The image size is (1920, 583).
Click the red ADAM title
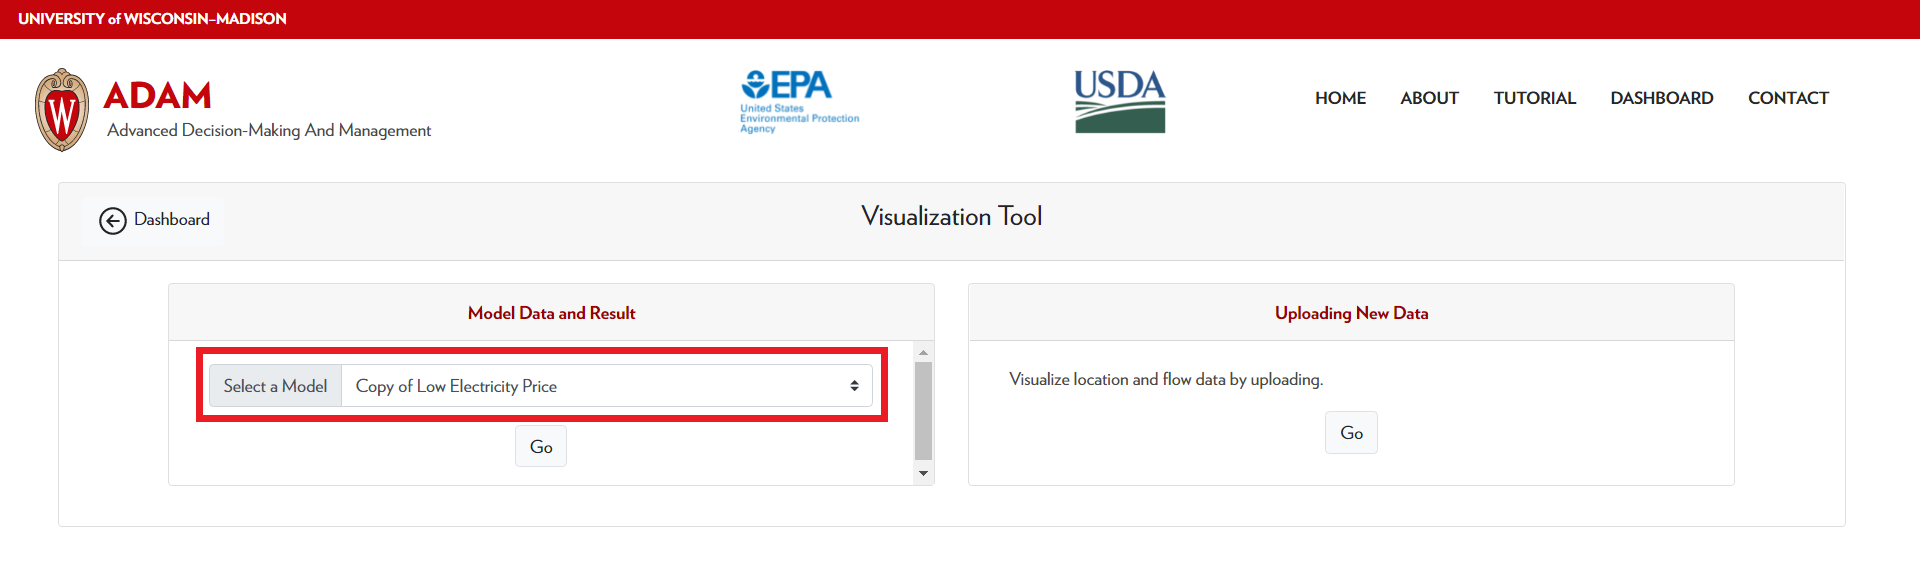point(157,96)
